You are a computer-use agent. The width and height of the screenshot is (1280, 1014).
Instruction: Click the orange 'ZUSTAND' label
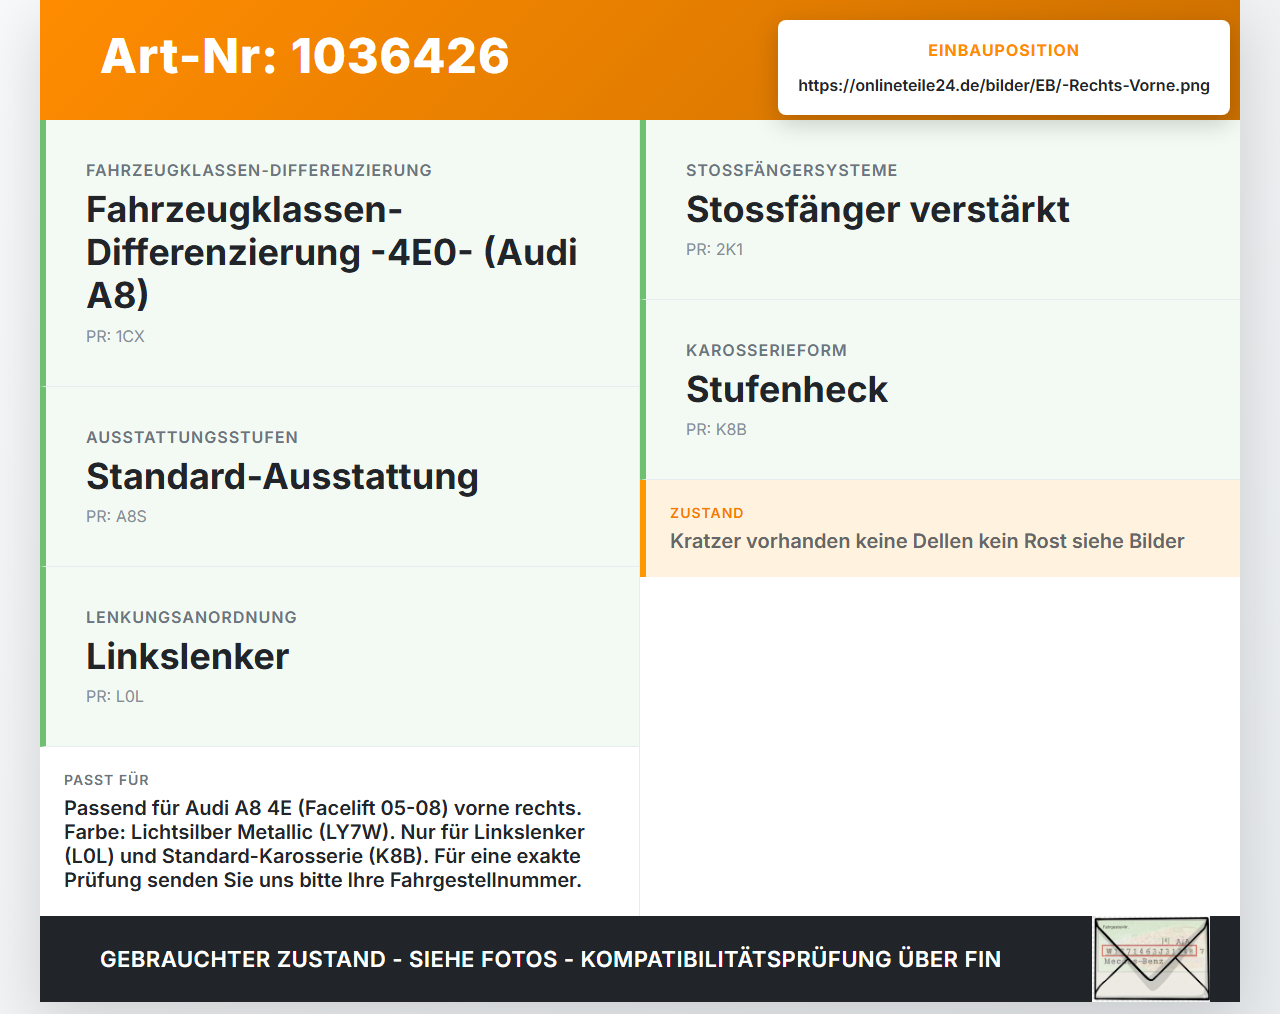(707, 513)
